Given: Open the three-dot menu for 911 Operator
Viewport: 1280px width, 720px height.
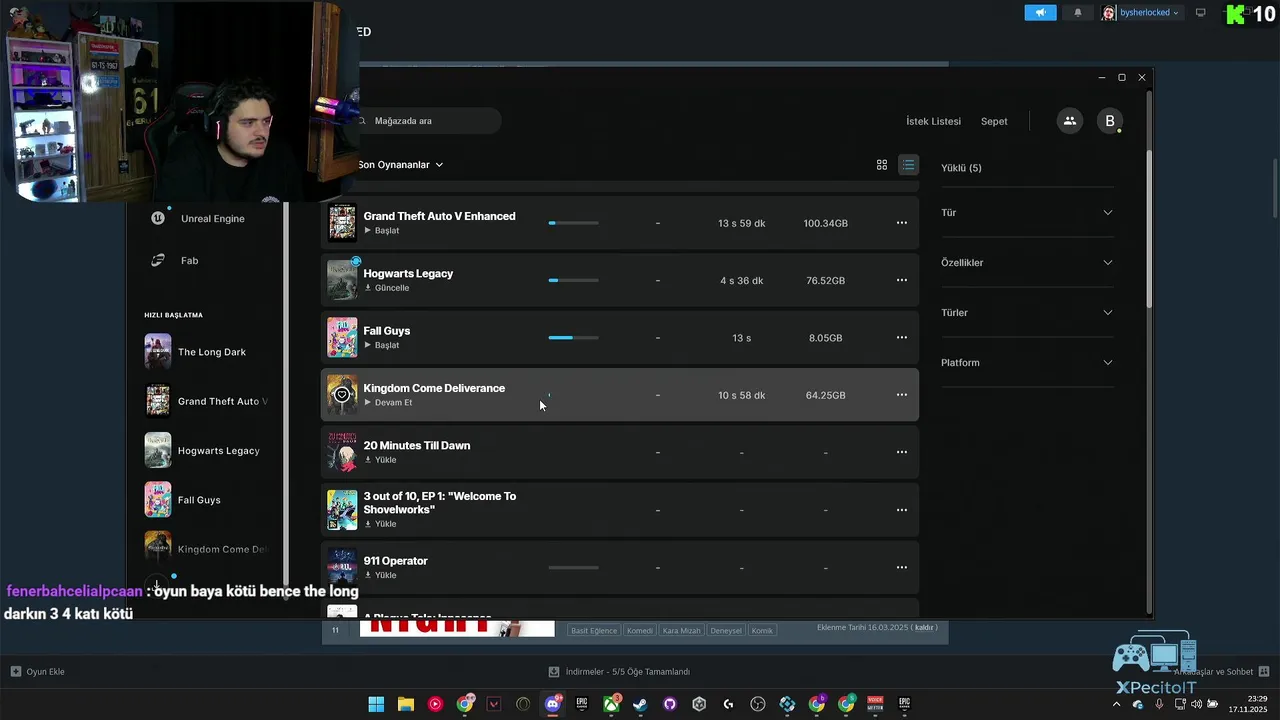Looking at the screenshot, I should tap(901, 567).
